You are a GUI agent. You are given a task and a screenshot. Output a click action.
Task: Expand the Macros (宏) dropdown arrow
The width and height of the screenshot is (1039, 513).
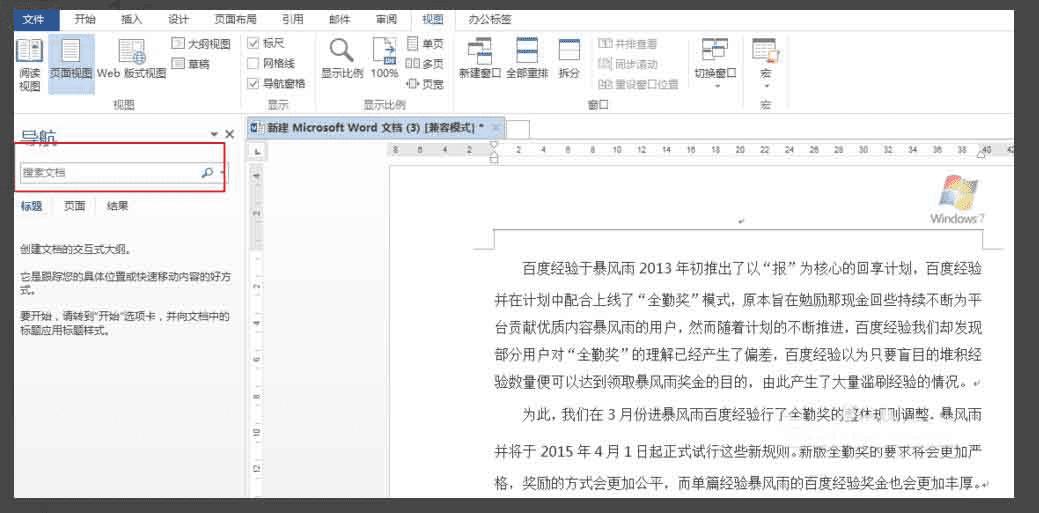766,86
